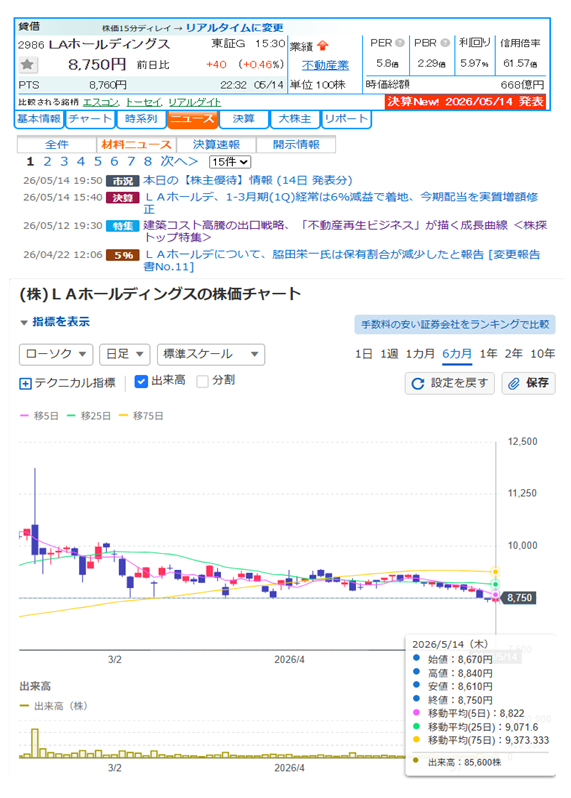Click the plus icon for テクニカル指標
Screen dimensions: 571x798
pos(25,383)
